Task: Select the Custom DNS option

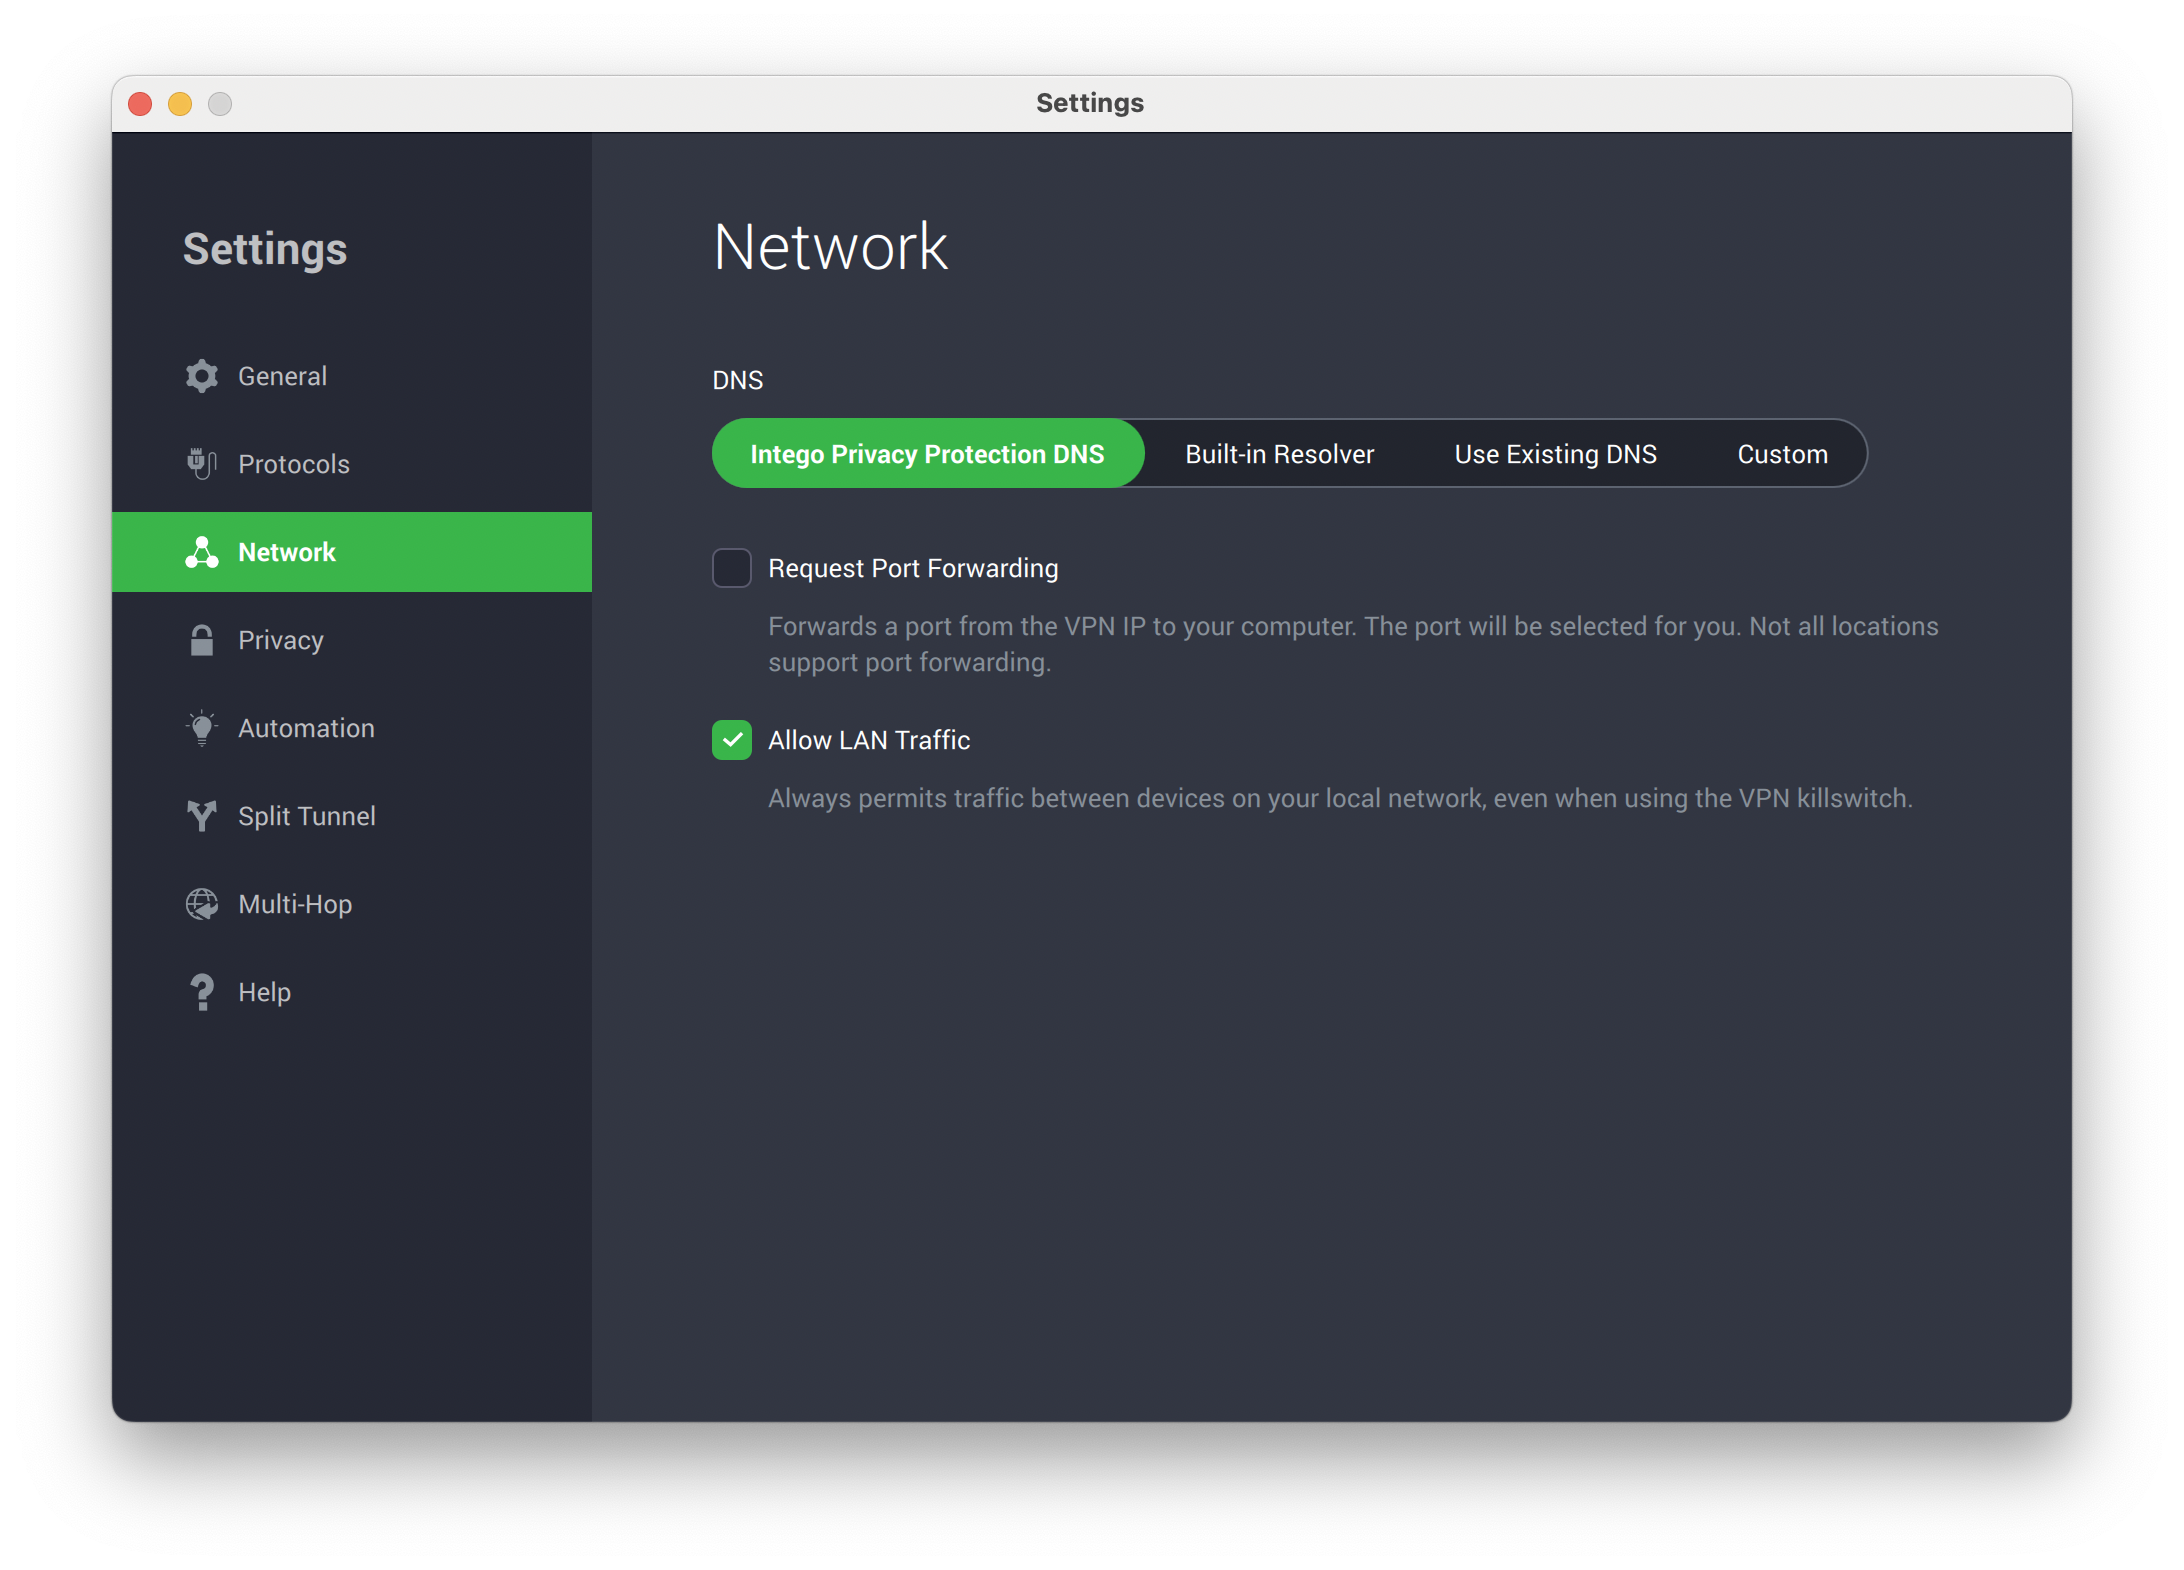Action: (x=1782, y=454)
